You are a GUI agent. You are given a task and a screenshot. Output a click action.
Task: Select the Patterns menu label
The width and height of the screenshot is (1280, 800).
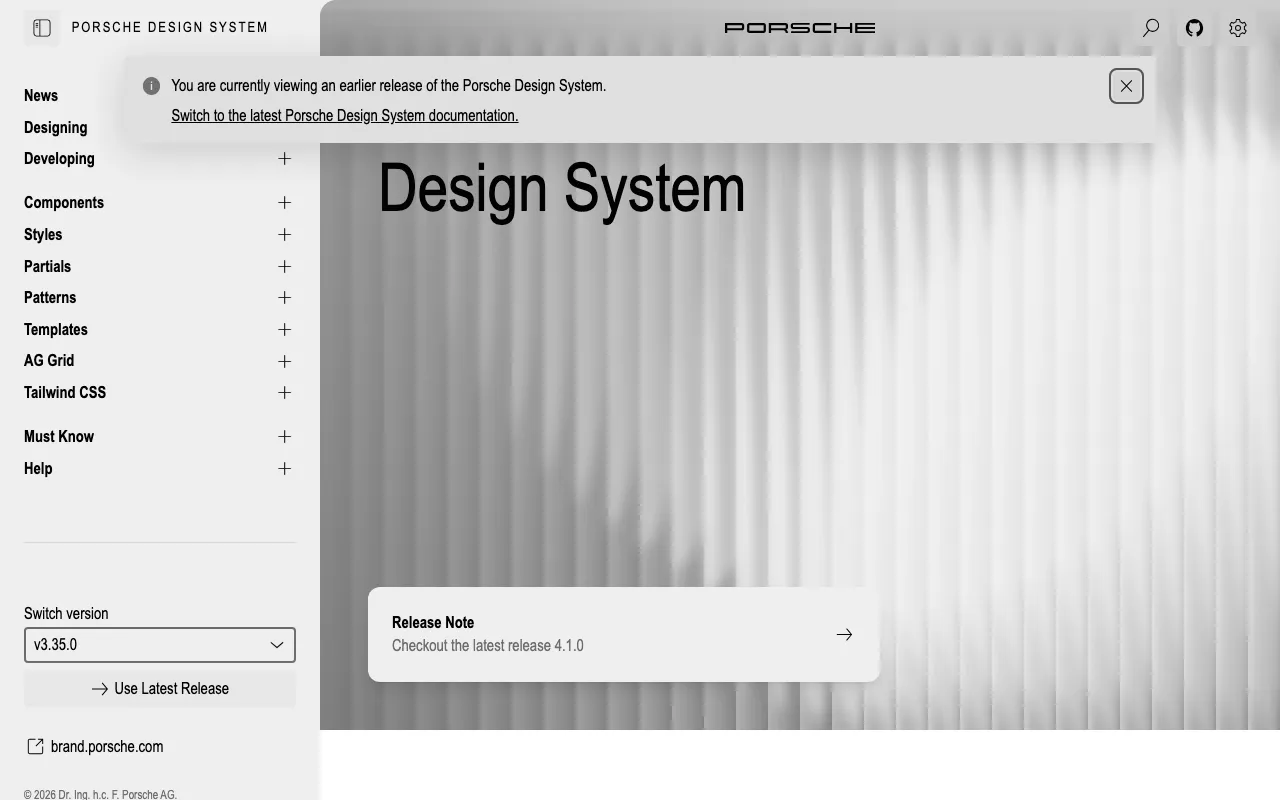click(x=50, y=298)
